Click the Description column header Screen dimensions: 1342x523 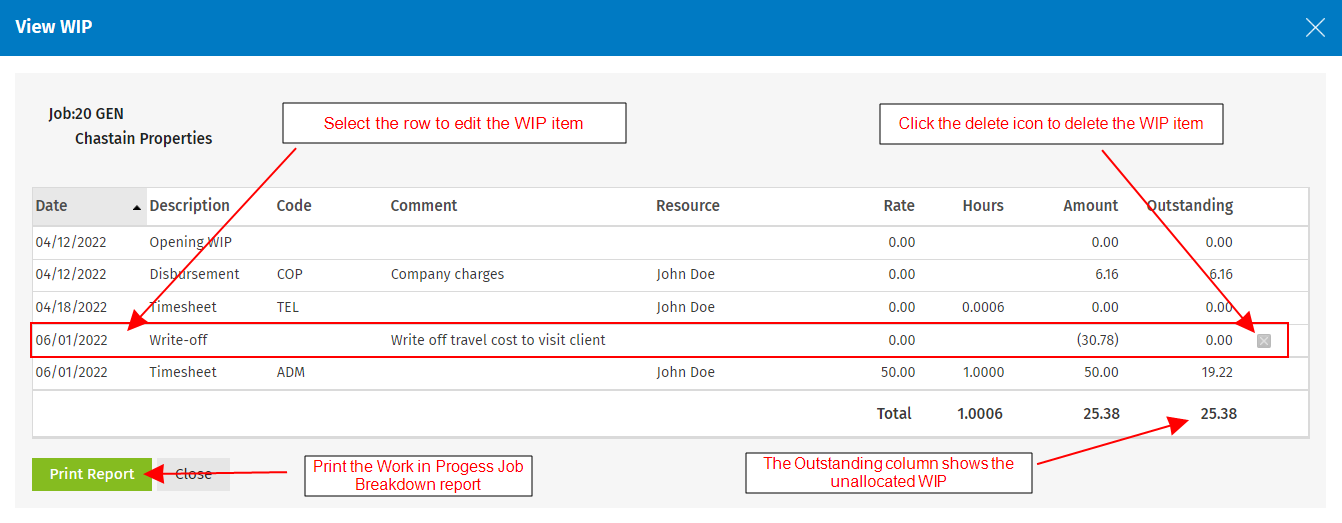189,206
